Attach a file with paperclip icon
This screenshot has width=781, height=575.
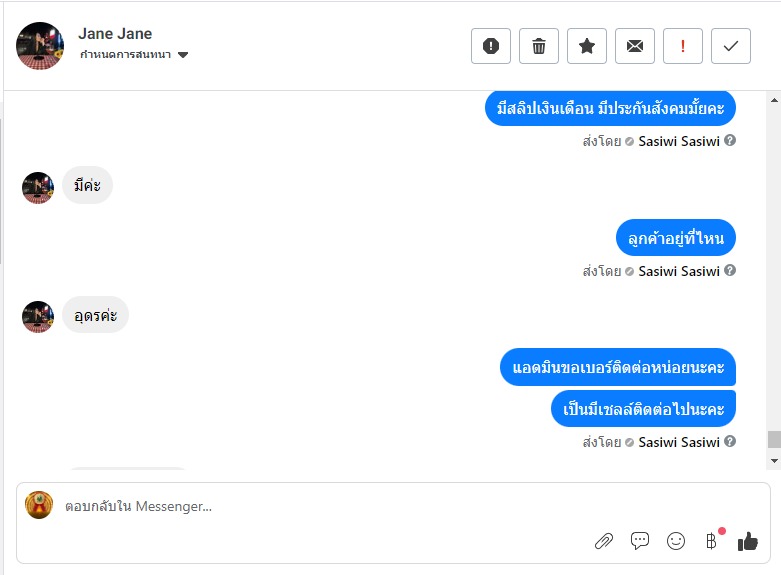click(604, 541)
